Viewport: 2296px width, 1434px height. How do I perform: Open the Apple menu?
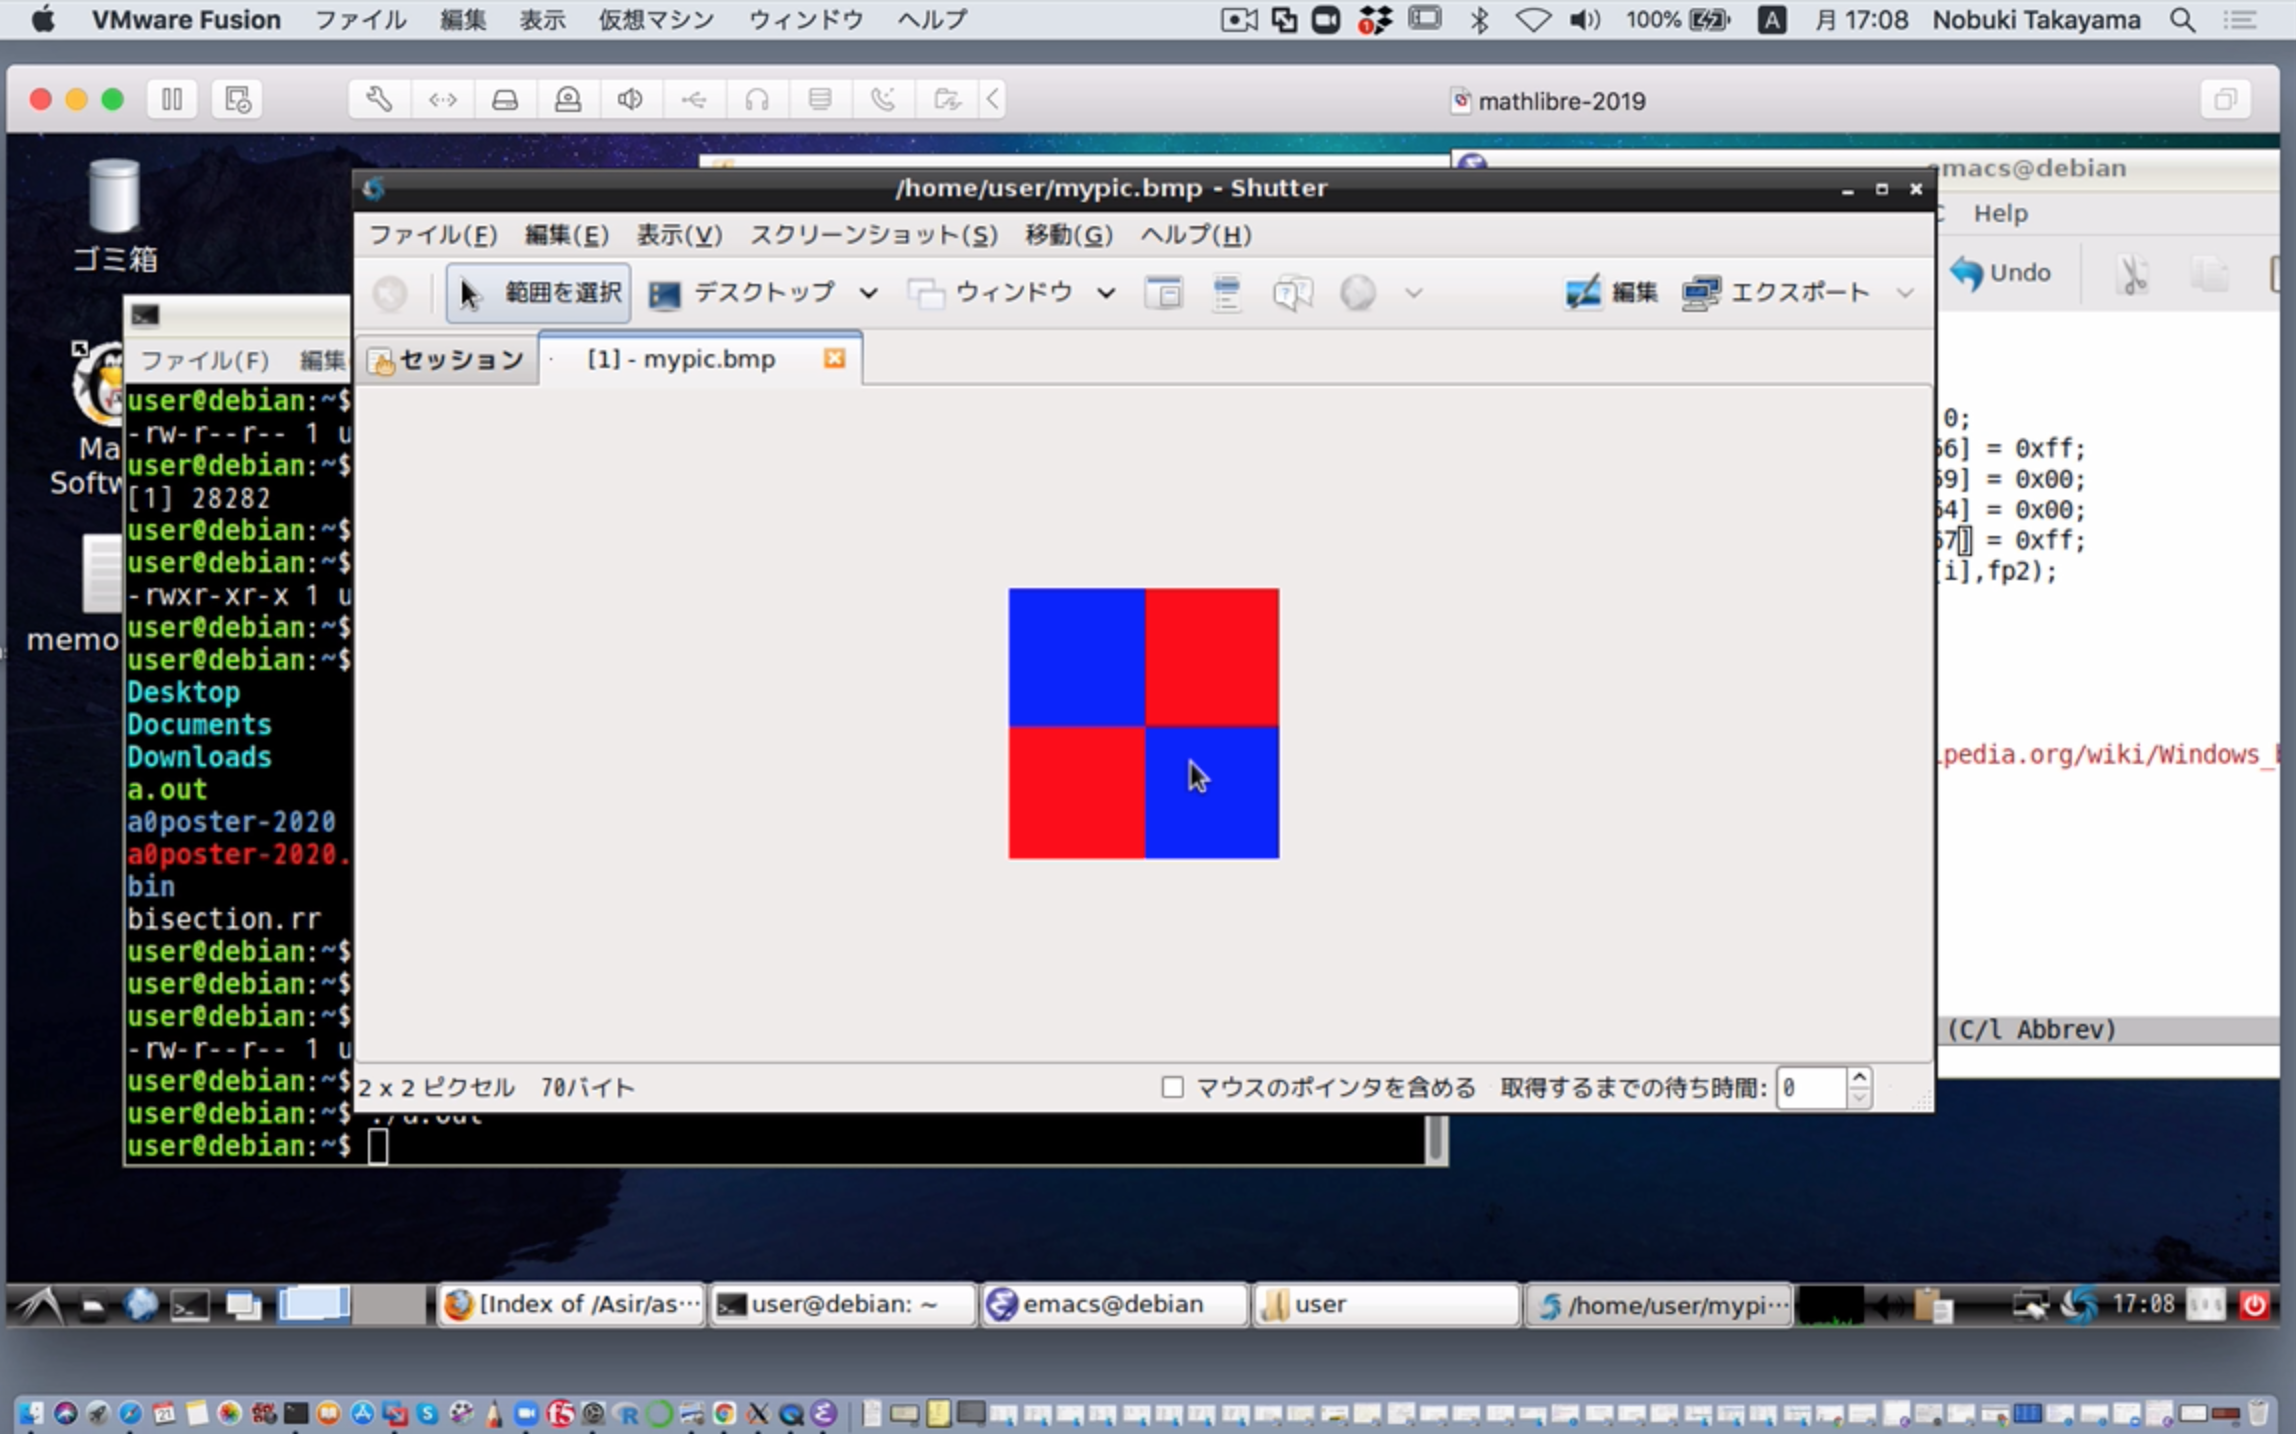[43, 19]
